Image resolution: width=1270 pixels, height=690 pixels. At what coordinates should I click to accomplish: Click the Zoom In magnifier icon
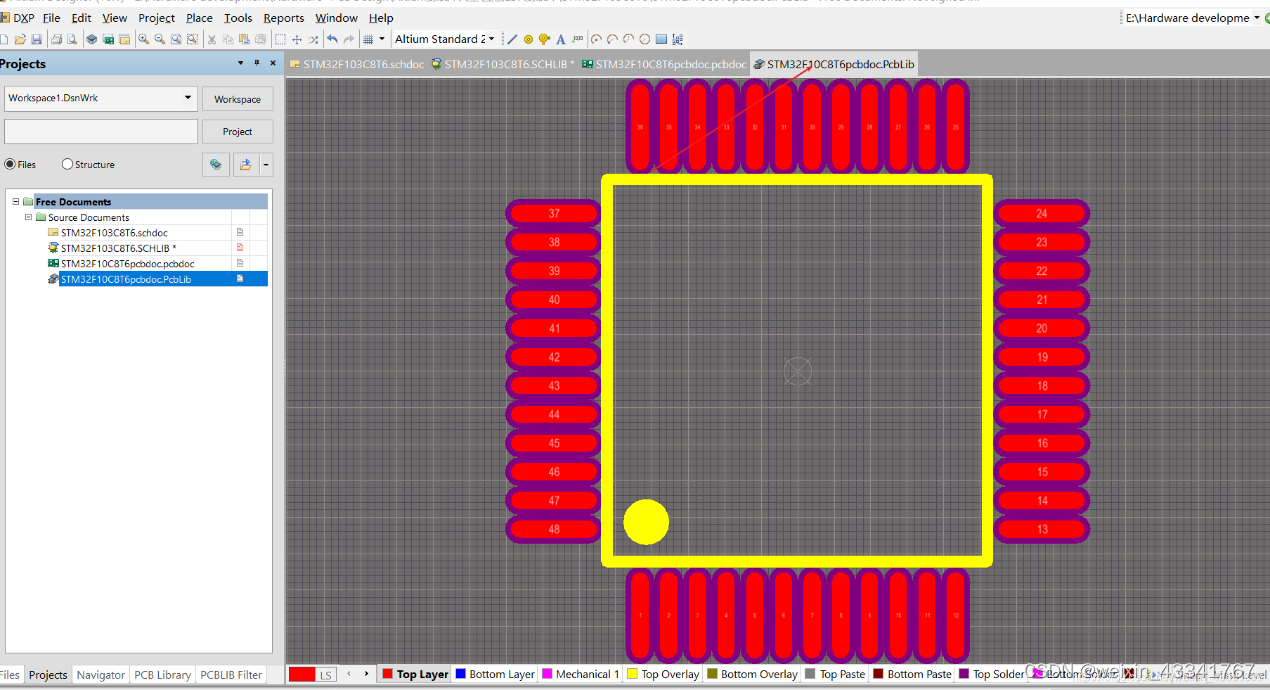(143, 39)
